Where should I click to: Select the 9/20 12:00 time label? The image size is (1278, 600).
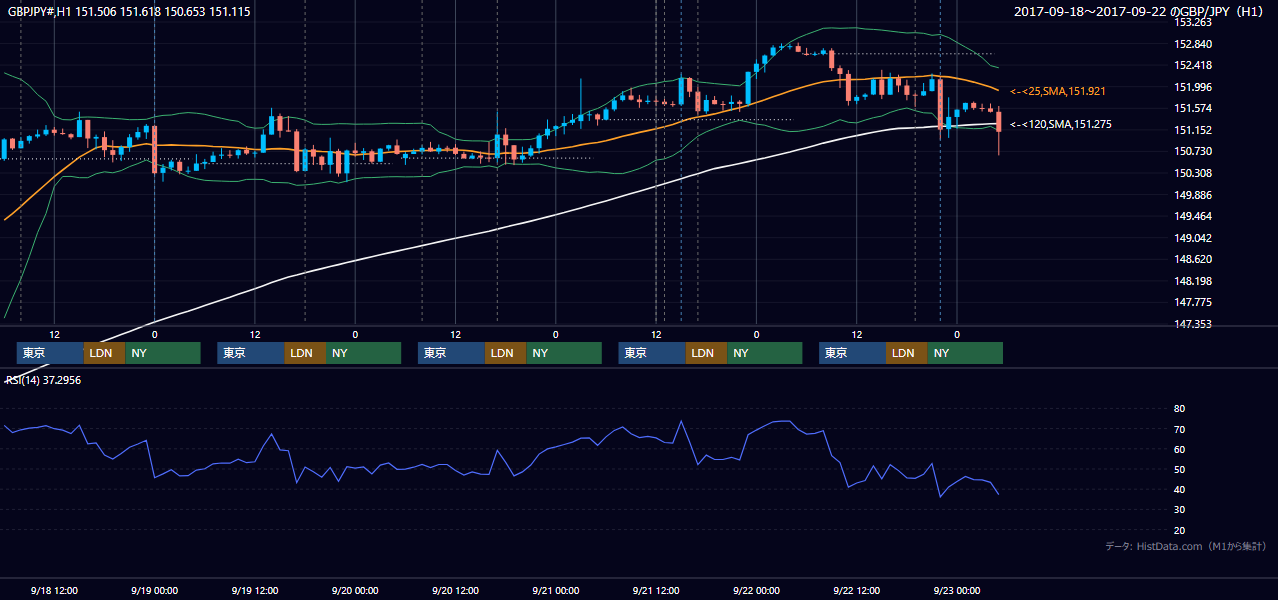[455, 591]
